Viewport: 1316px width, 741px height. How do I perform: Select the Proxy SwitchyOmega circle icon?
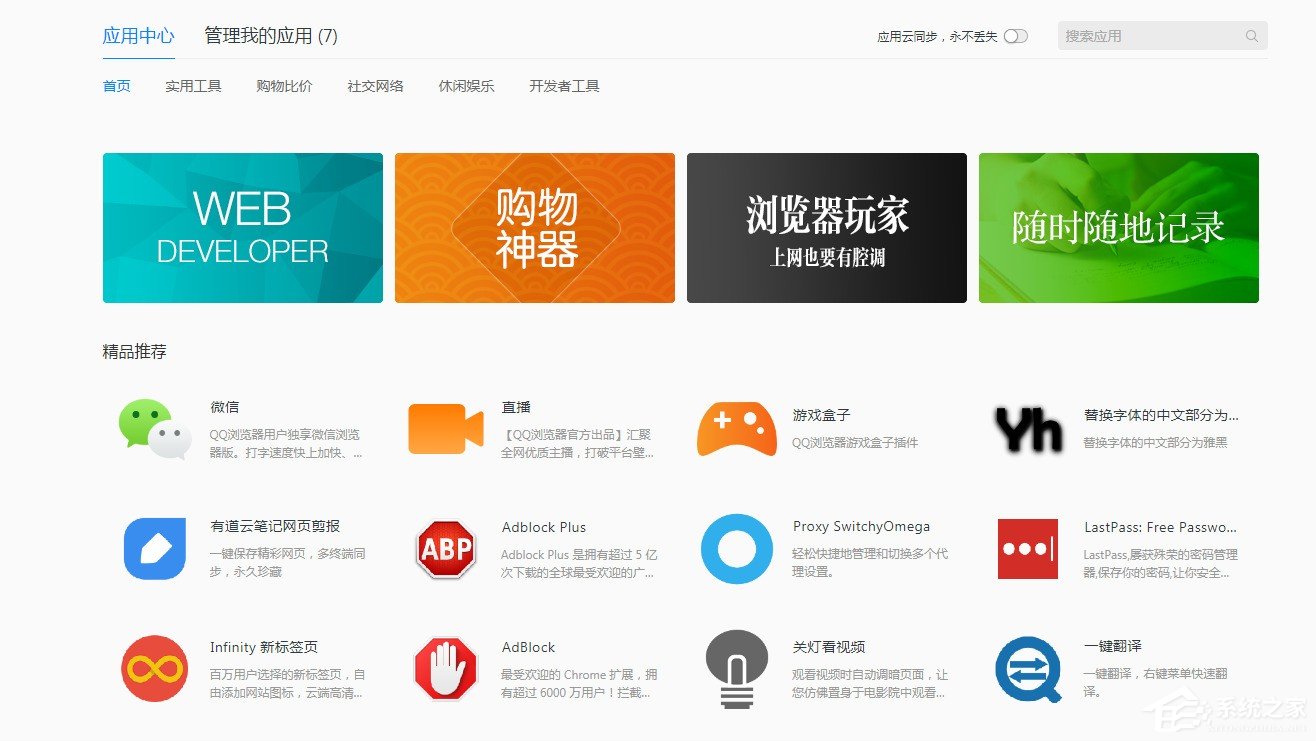point(736,549)
